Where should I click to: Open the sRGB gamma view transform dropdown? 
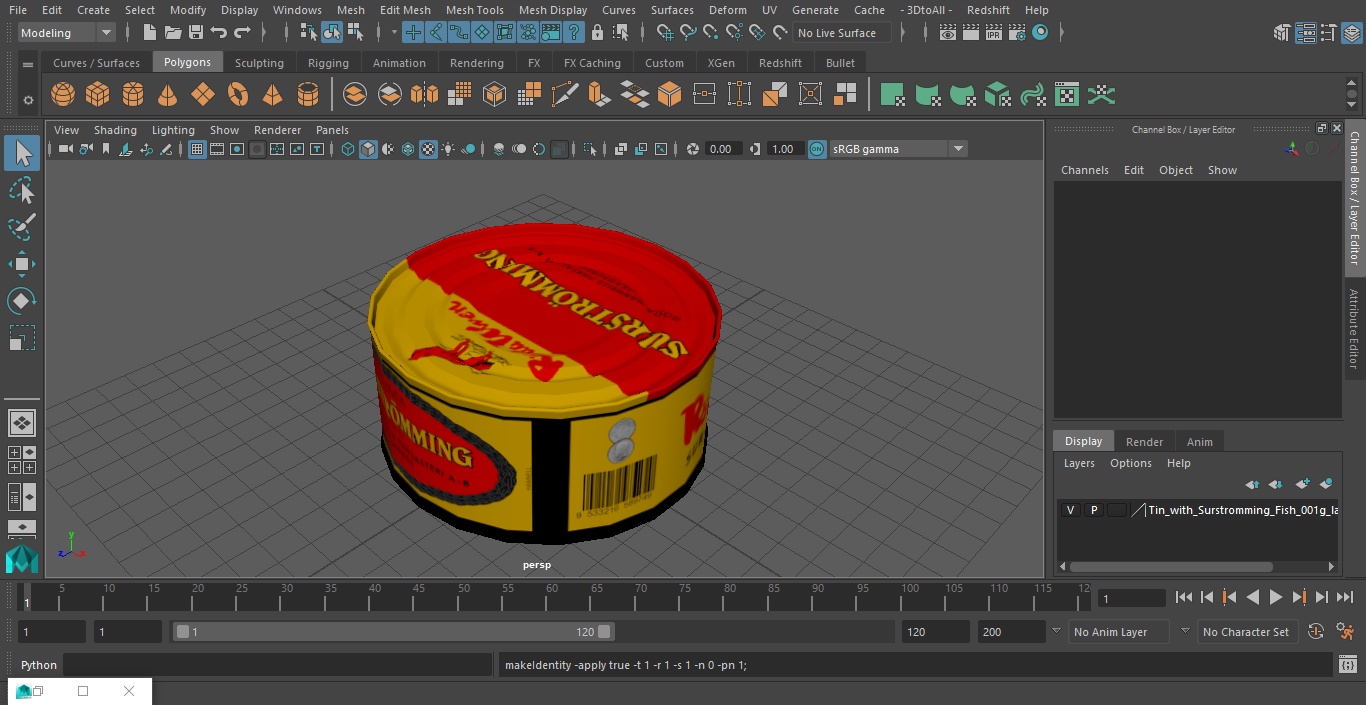click(957, 149)
